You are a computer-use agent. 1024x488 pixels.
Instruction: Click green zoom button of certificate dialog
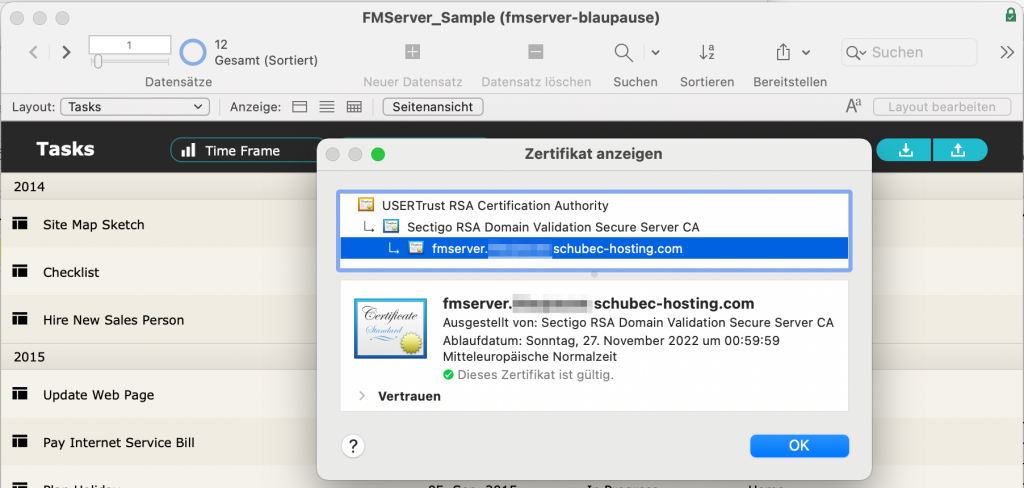click(x=377, y=154)
